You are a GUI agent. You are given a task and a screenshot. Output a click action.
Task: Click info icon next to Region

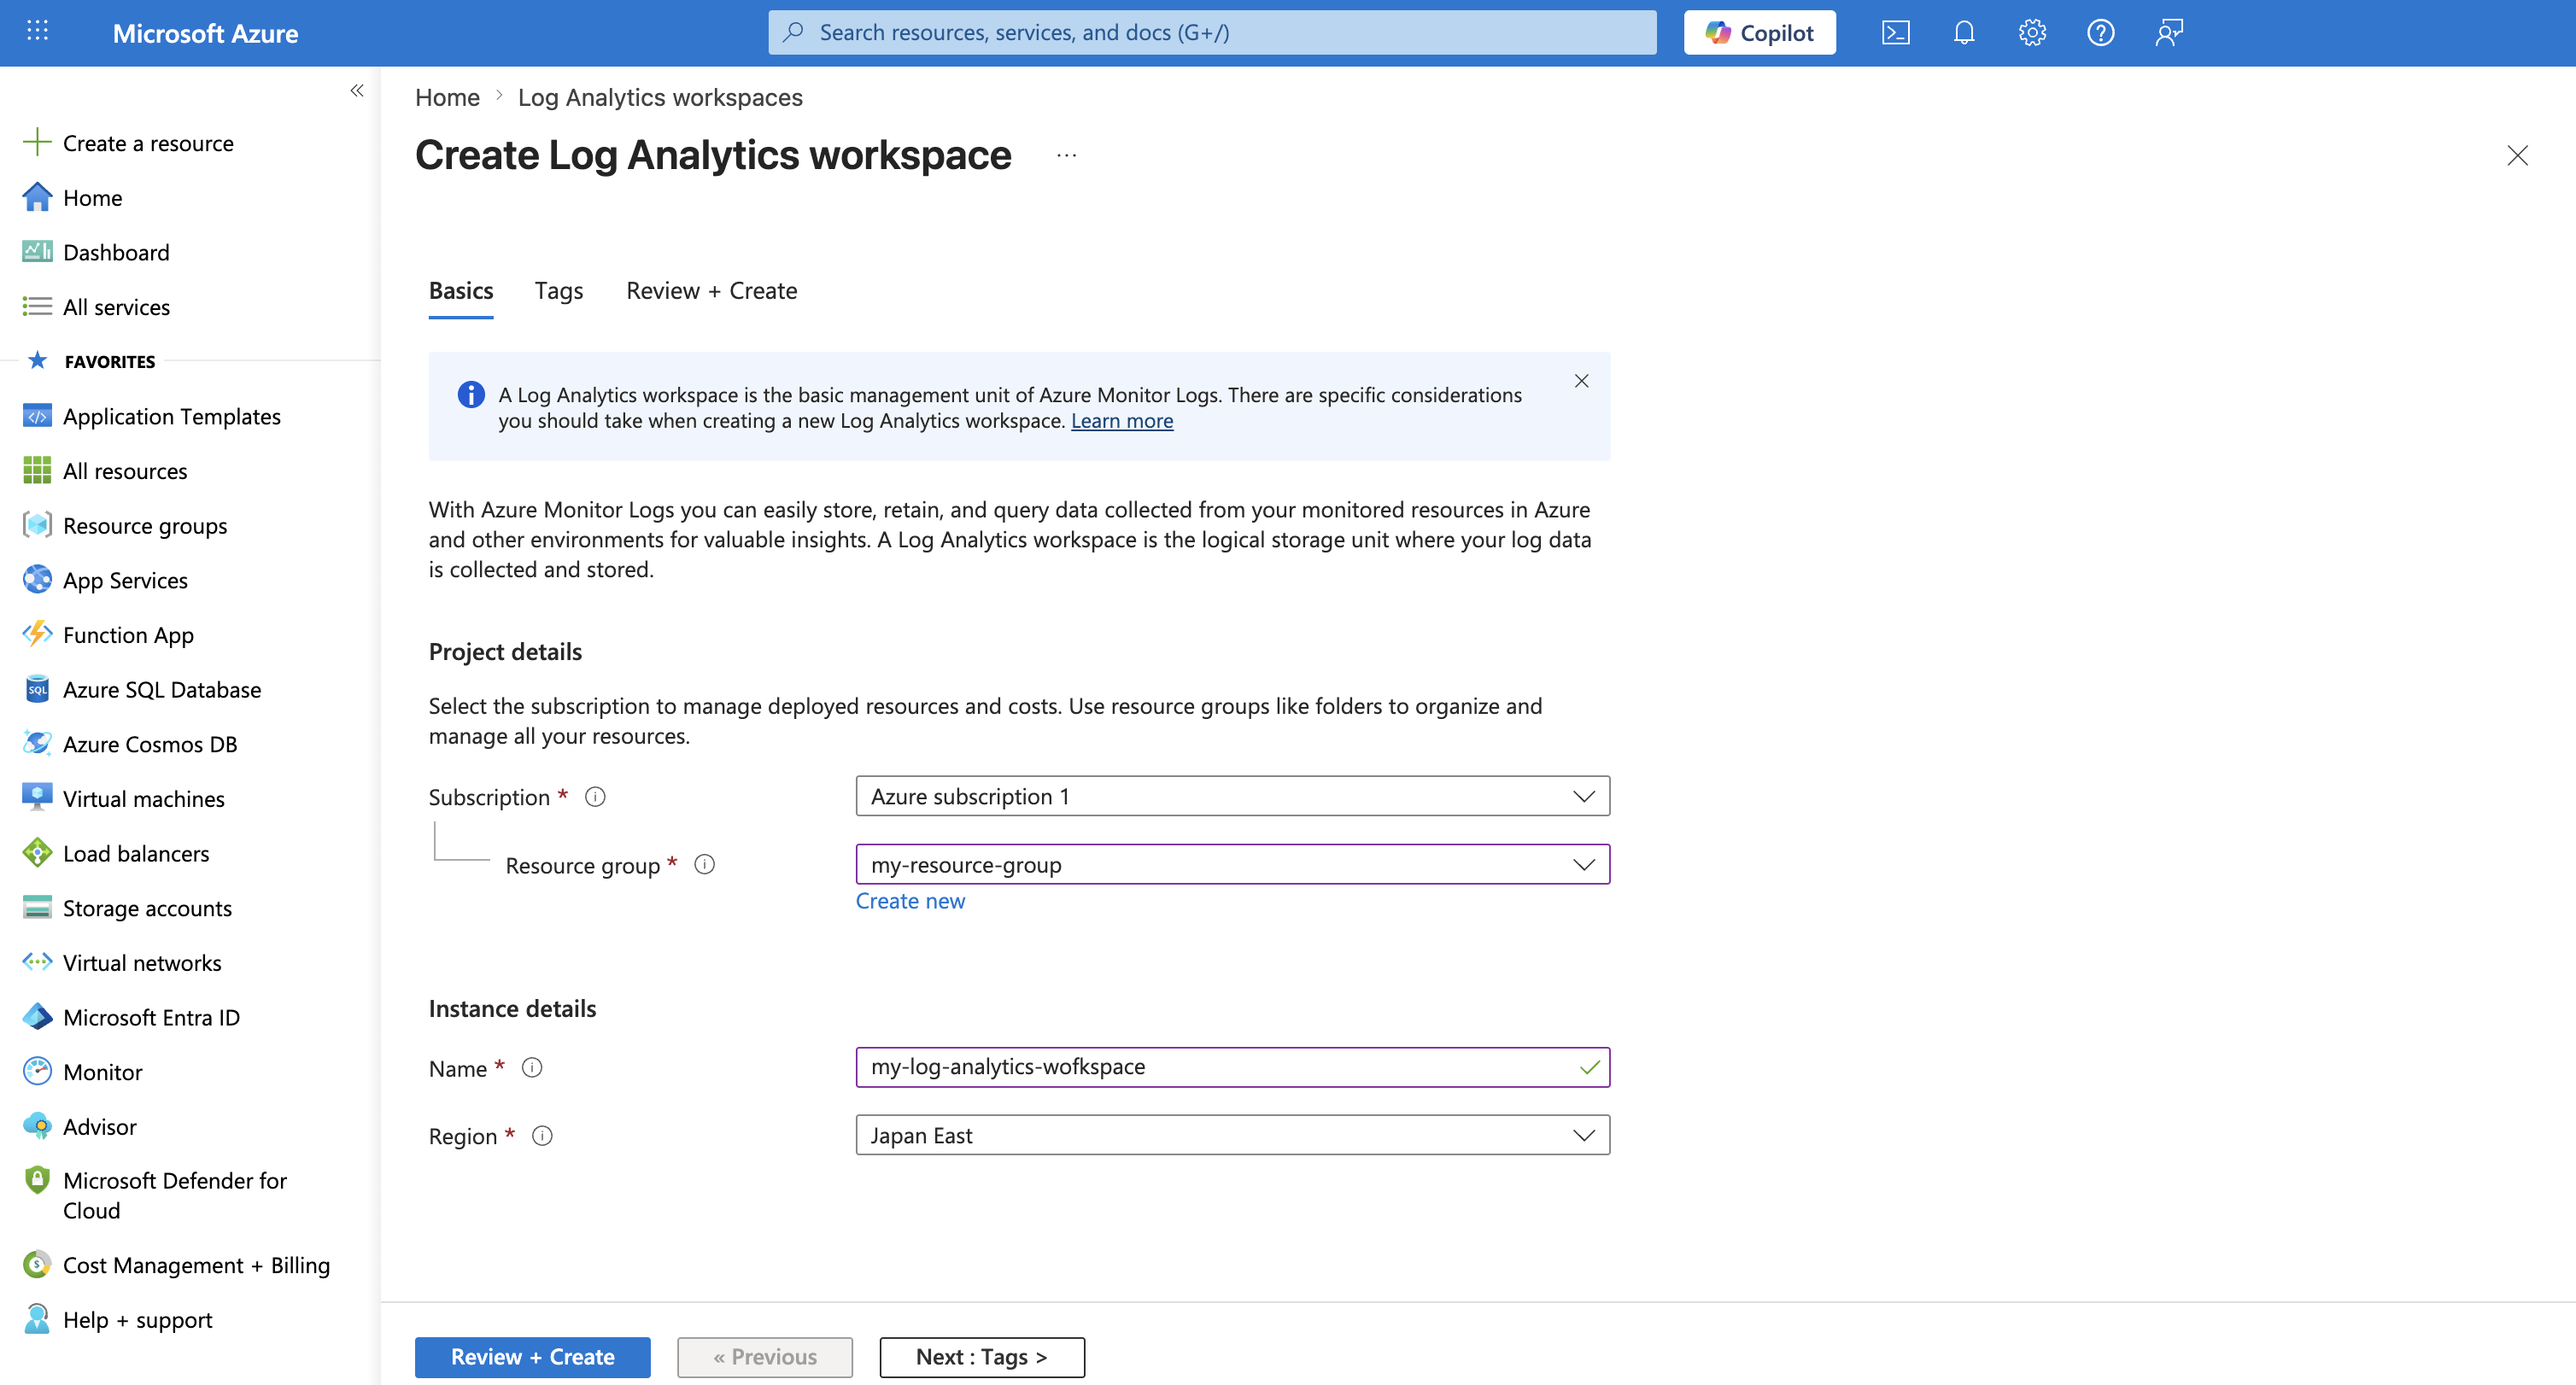point(542,1135)
